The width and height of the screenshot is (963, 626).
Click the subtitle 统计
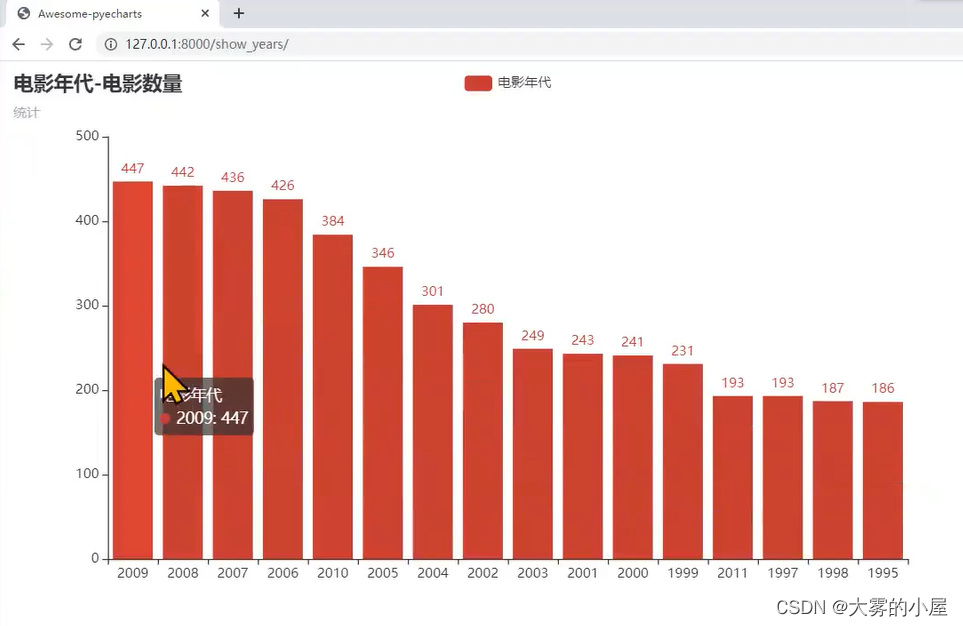click(26, 112)
